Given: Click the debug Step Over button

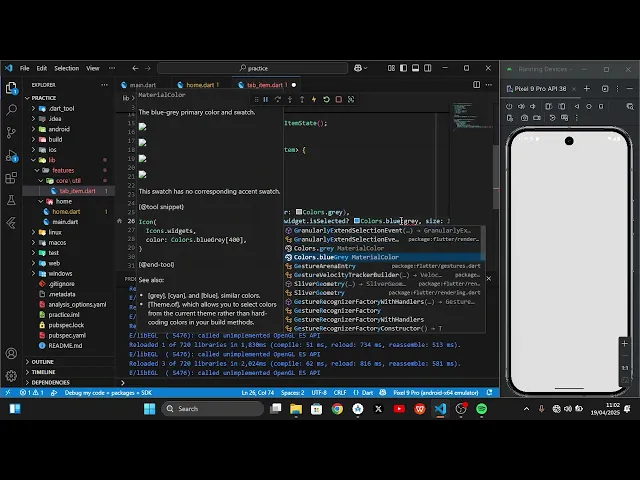Looking at the screenshot, I should click(278, 99).
